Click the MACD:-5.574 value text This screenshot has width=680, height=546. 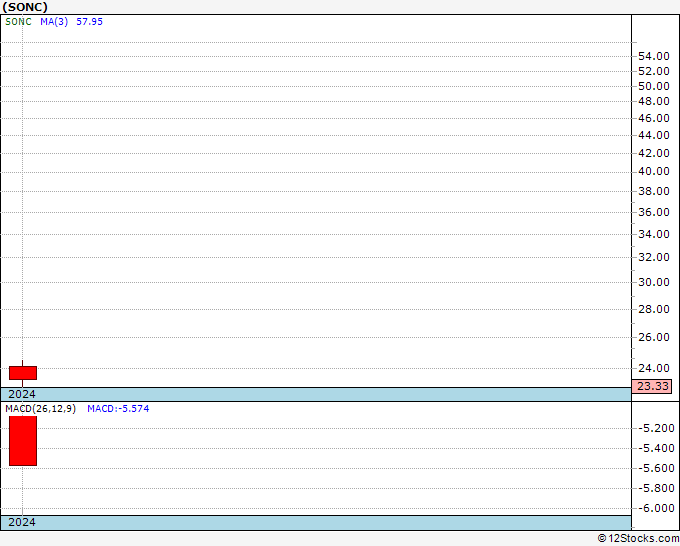click(118, 409)
